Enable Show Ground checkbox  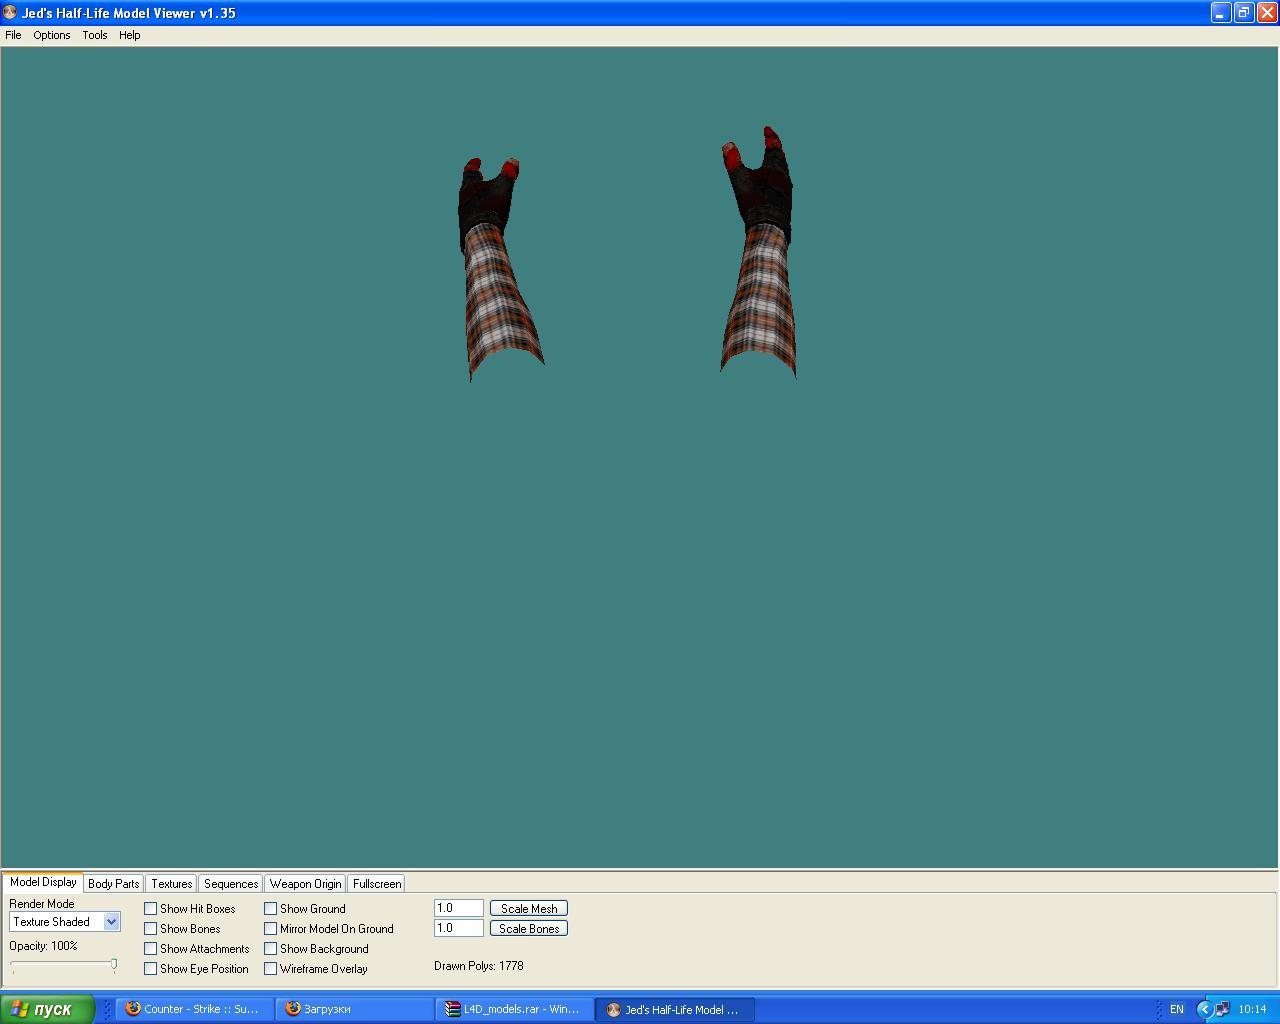pyautogui.click(x=271, y=909)
